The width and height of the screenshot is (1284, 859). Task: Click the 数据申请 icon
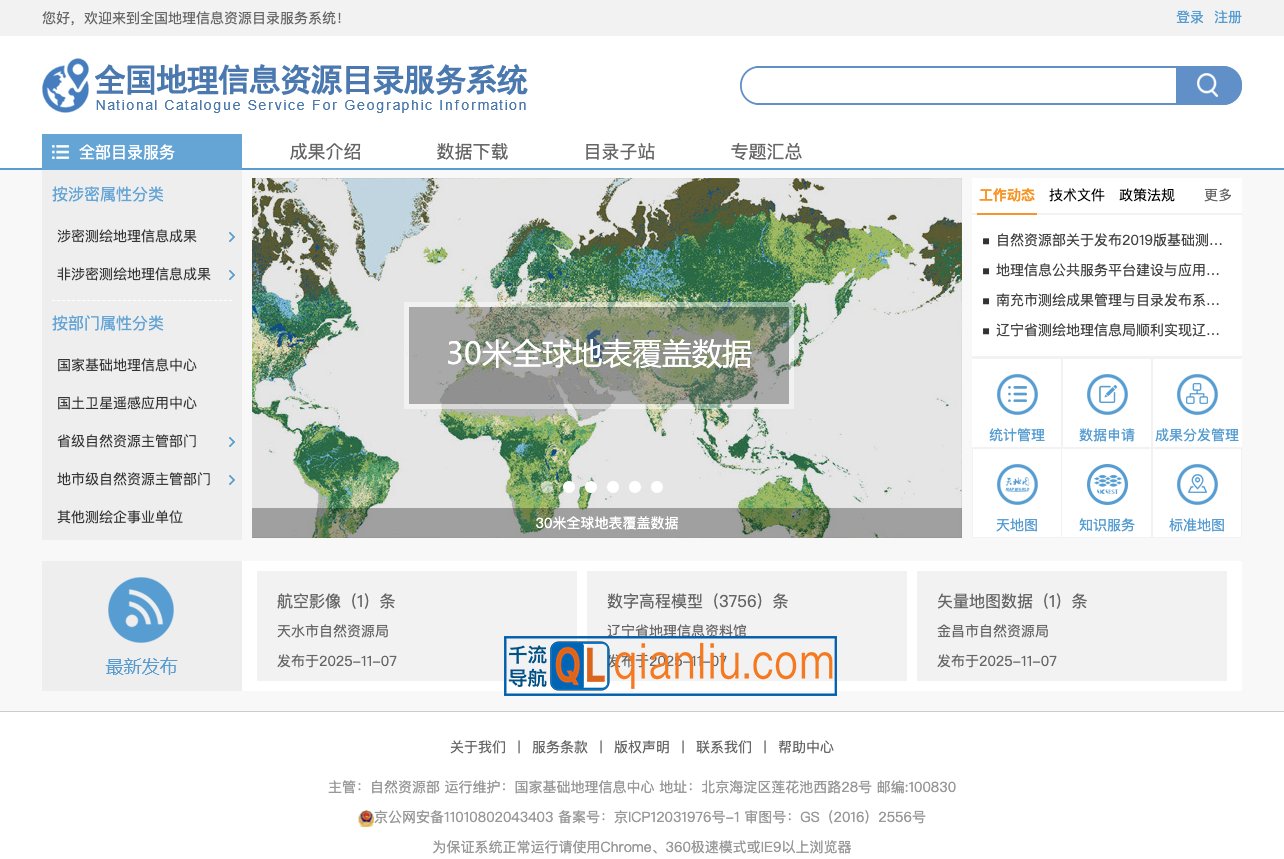coord(1106,396)
